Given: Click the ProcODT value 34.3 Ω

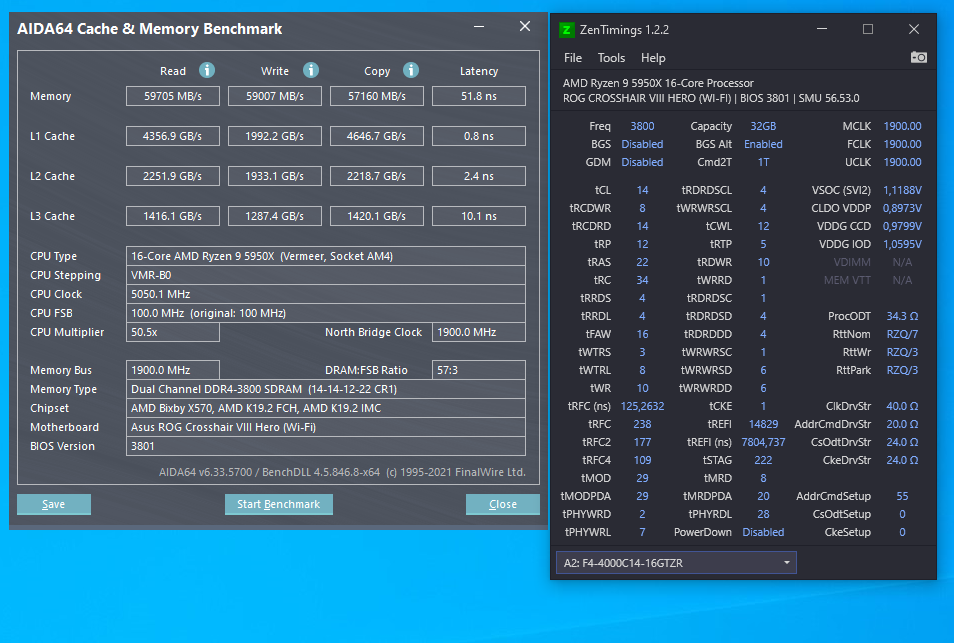Looking at the screenshot, I should click(902, 316).
